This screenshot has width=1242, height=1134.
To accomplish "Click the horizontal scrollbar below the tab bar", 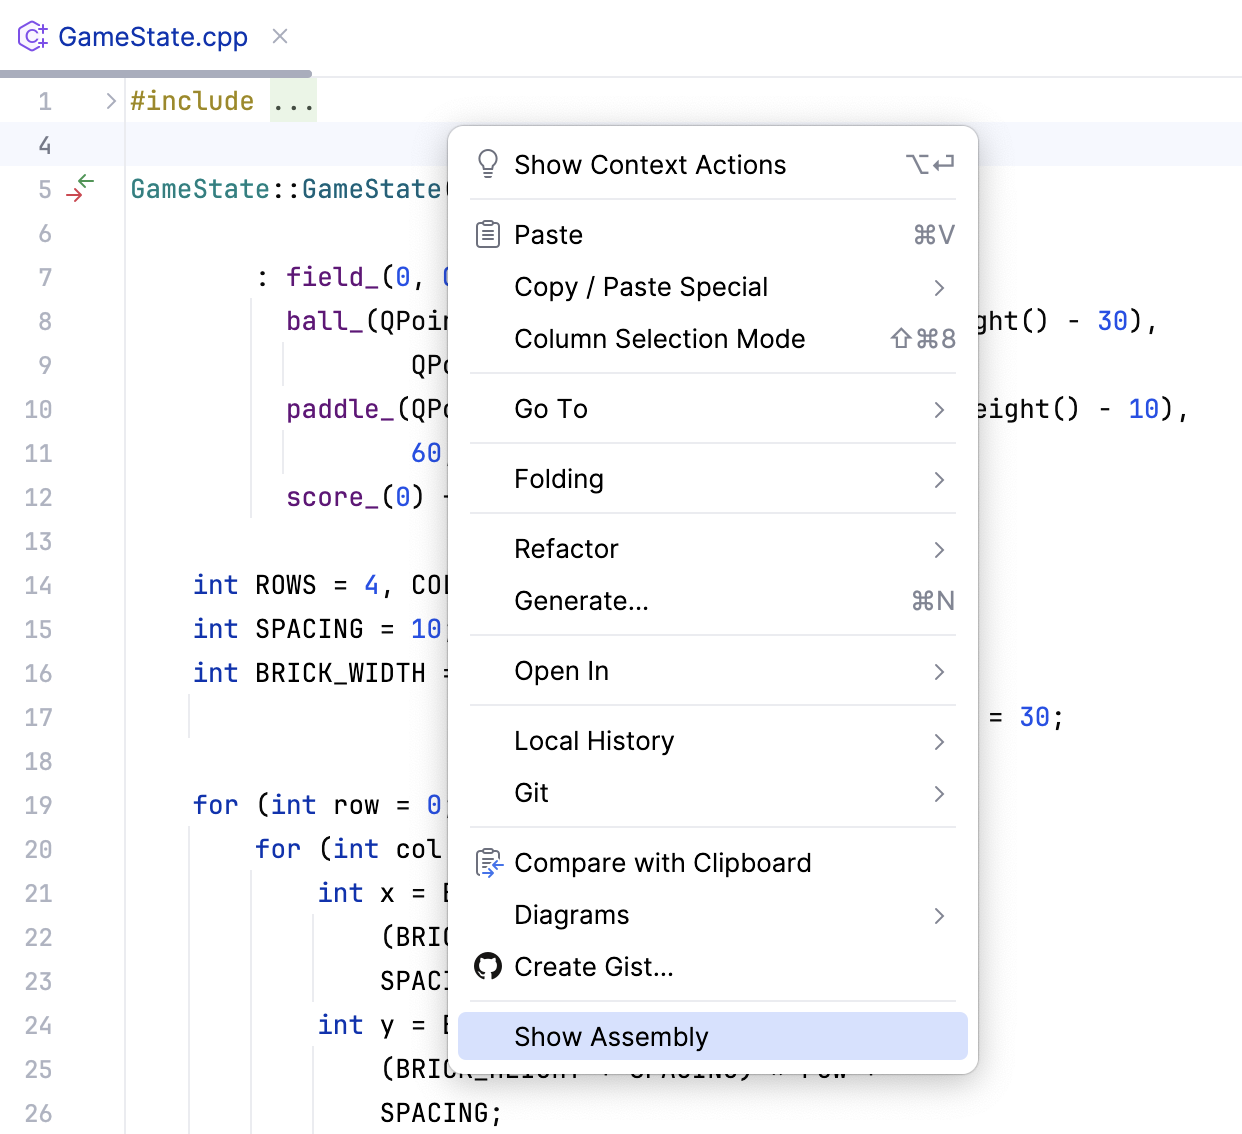I will pyautogui.click(x=155, y=73).
